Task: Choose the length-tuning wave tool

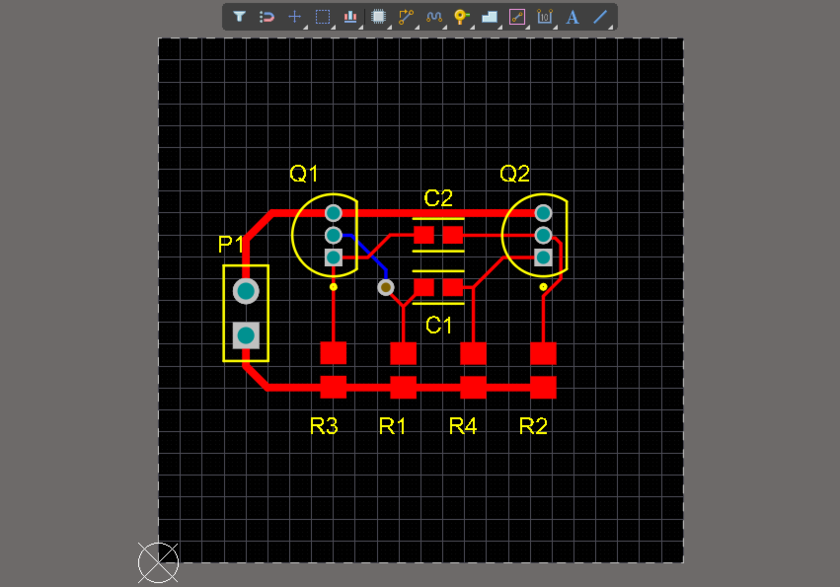Action: (434, 16)
